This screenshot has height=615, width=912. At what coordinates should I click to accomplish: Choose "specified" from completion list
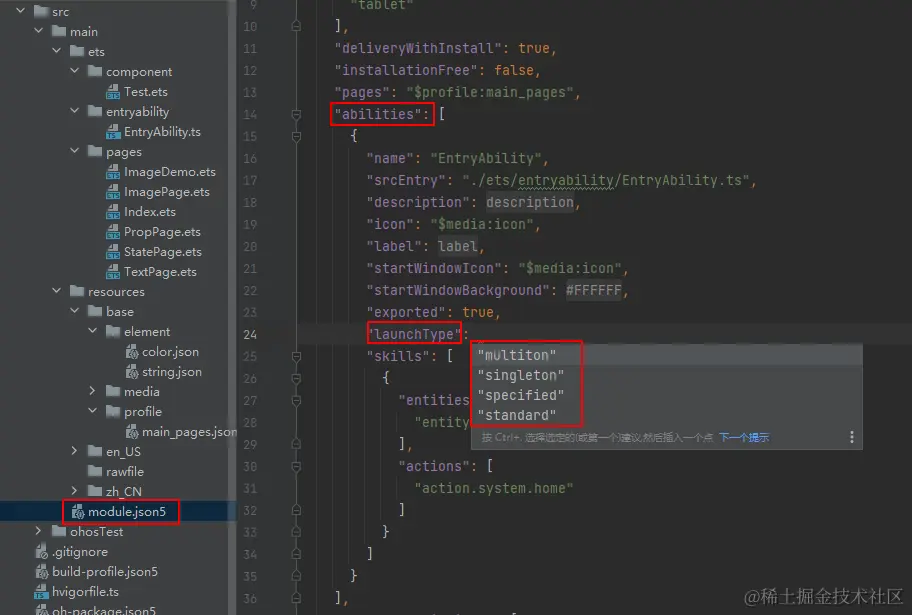coord(667,395)
